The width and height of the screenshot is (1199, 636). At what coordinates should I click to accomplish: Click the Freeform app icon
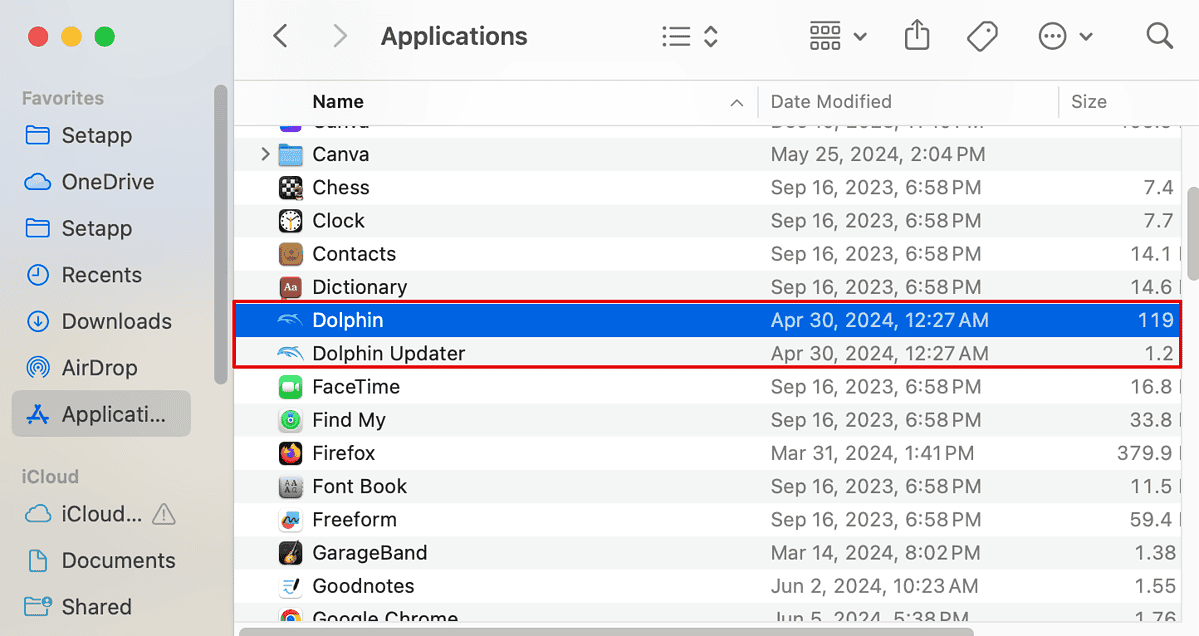(290, 519)
